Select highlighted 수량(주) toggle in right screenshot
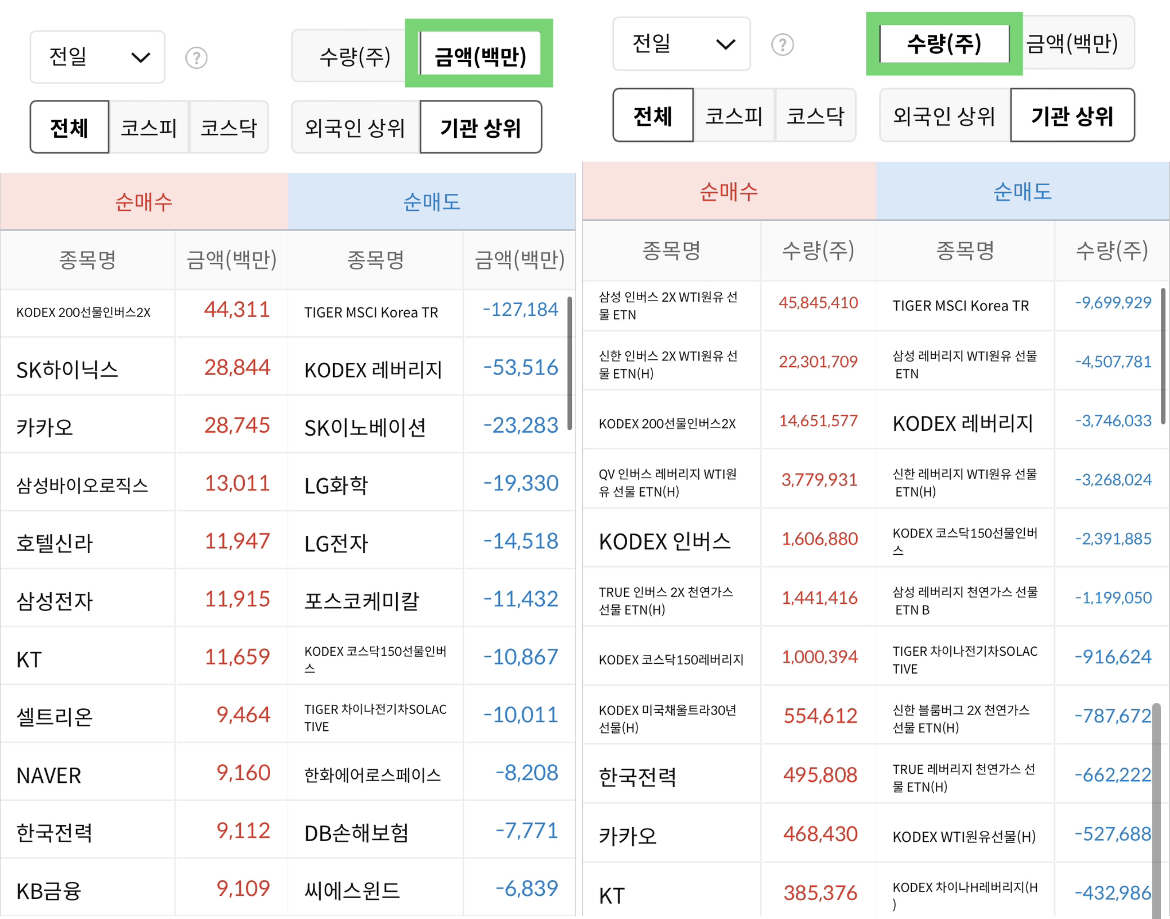This screenshot has width=1170, height=919. [x=944, y=44]
